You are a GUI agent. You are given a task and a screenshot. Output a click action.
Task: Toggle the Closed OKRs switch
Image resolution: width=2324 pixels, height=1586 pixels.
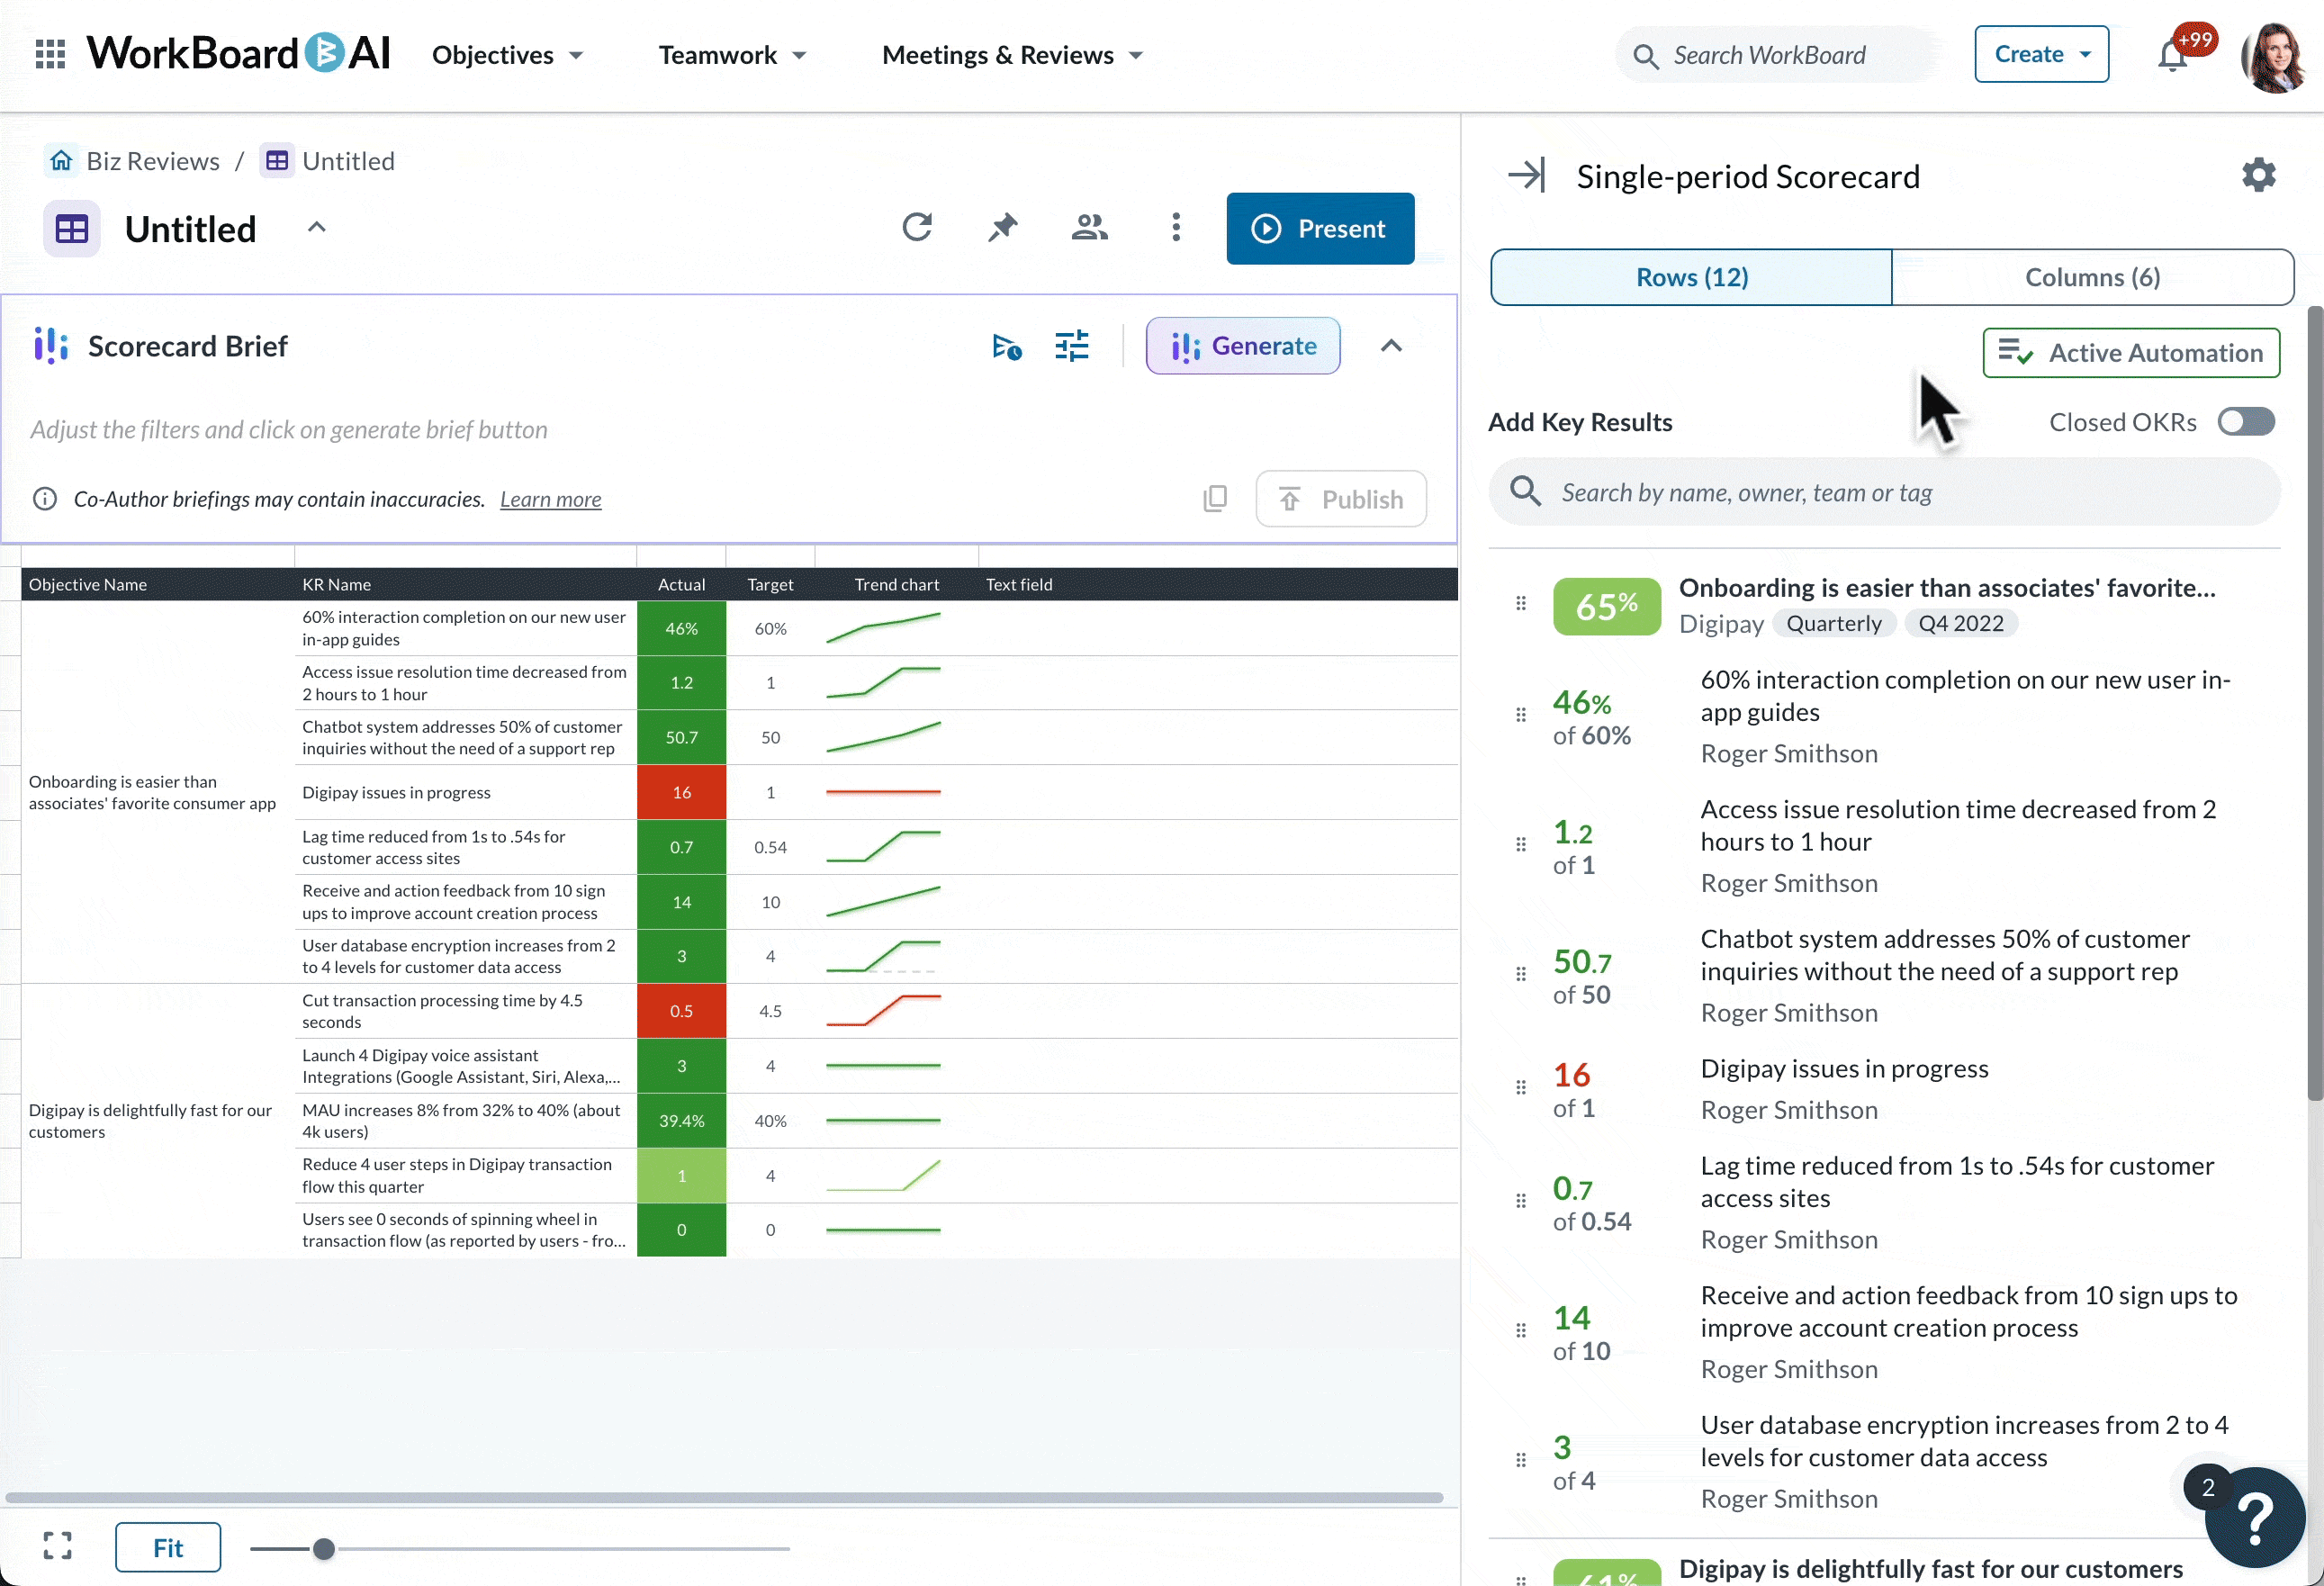click(x=2246, y=422)
